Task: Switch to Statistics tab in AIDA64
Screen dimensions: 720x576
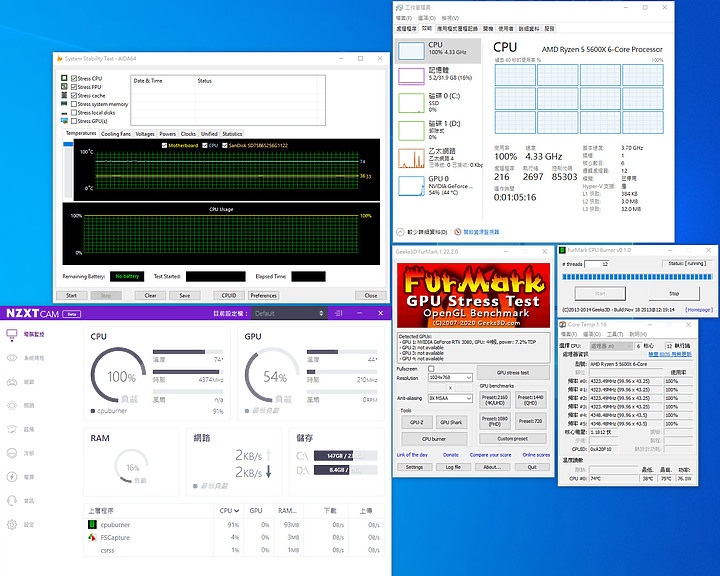Action: (232, 134)
